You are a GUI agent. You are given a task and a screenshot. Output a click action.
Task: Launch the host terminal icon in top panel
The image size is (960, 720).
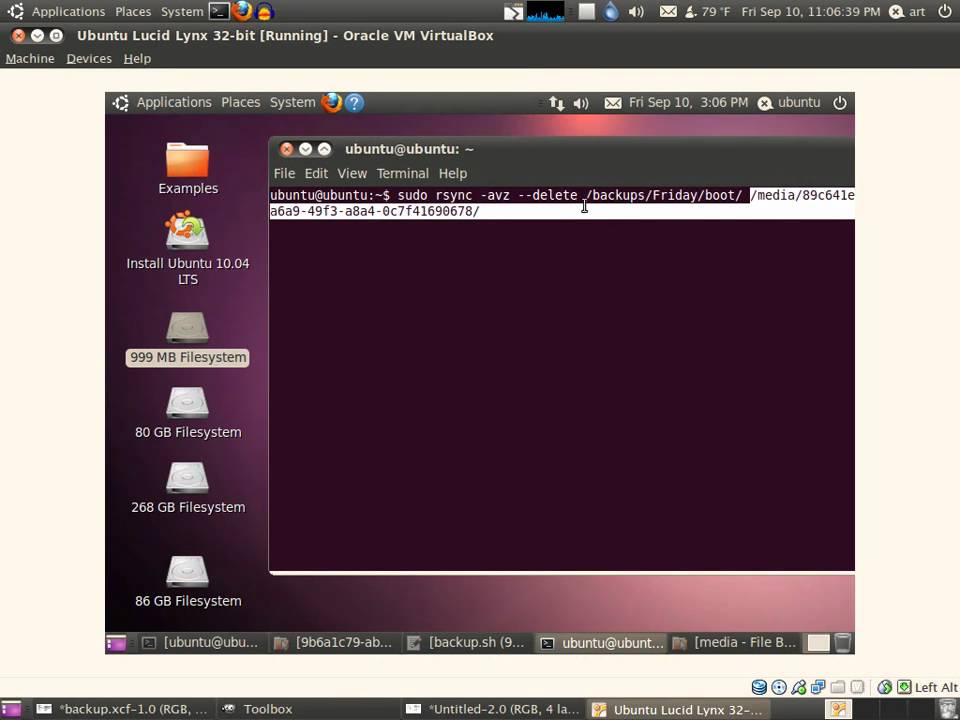tap(219, 11)
